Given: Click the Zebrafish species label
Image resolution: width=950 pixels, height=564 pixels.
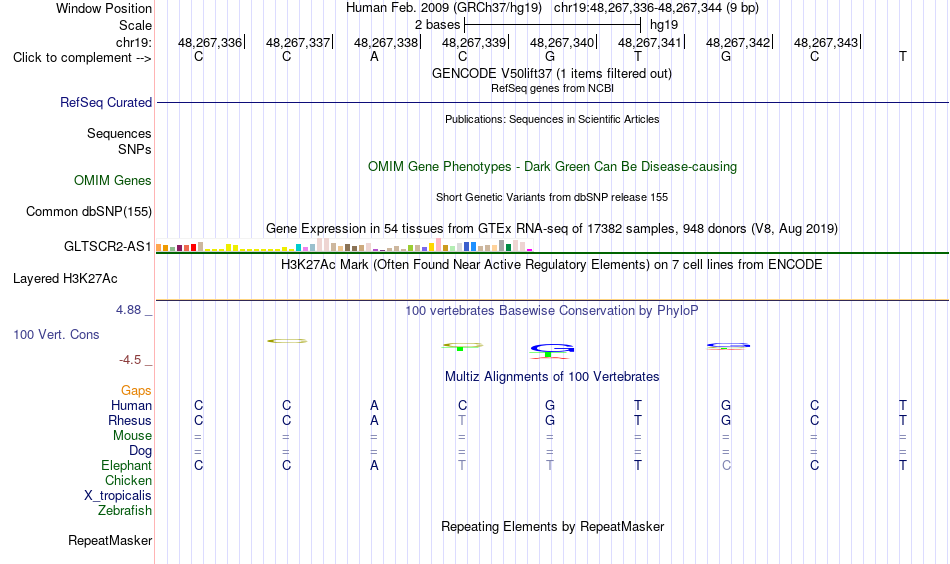Looking at the screenshot, I should pyautogui.click(x=124, y=511).
